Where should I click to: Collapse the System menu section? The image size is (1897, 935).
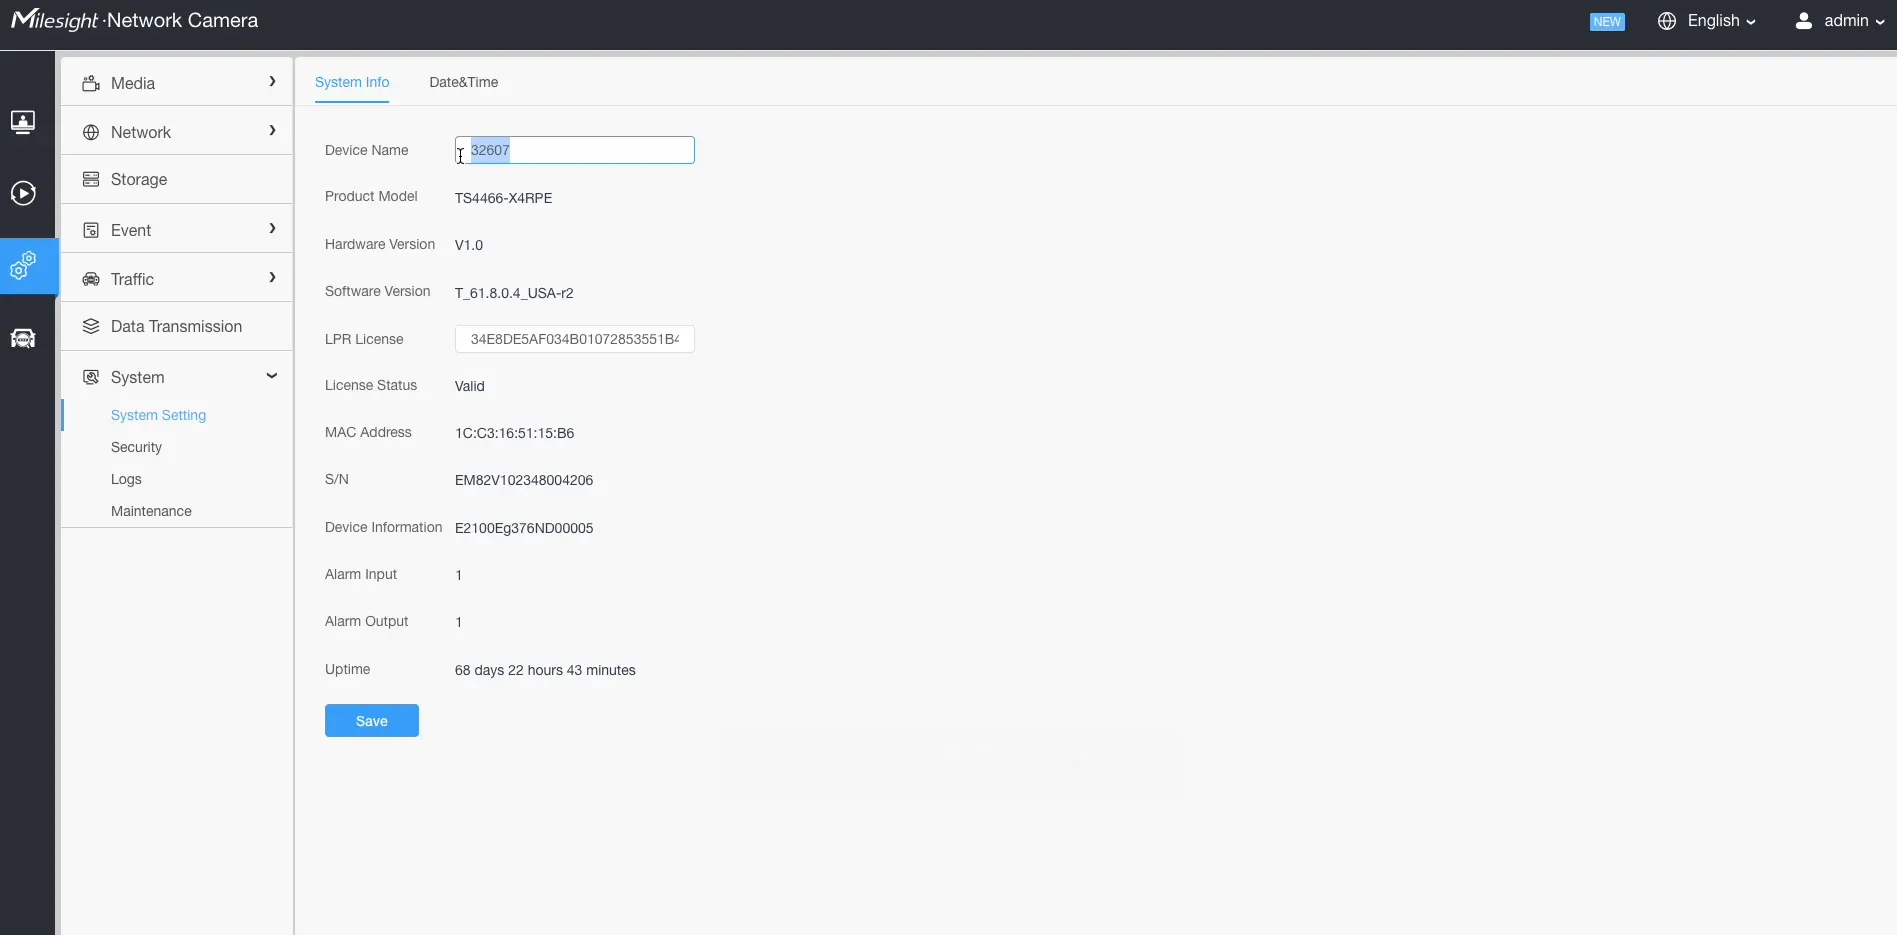(271, 377)
